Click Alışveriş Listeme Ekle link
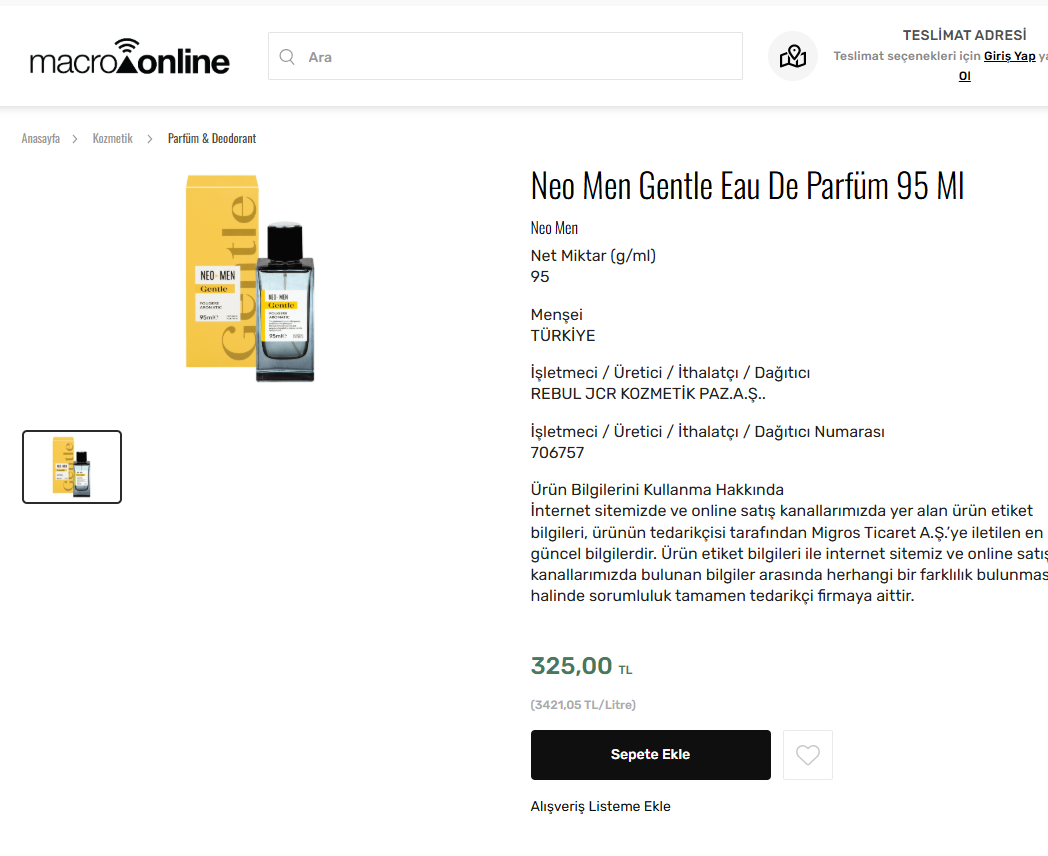1048x856 pixels. tap(600, 807)
